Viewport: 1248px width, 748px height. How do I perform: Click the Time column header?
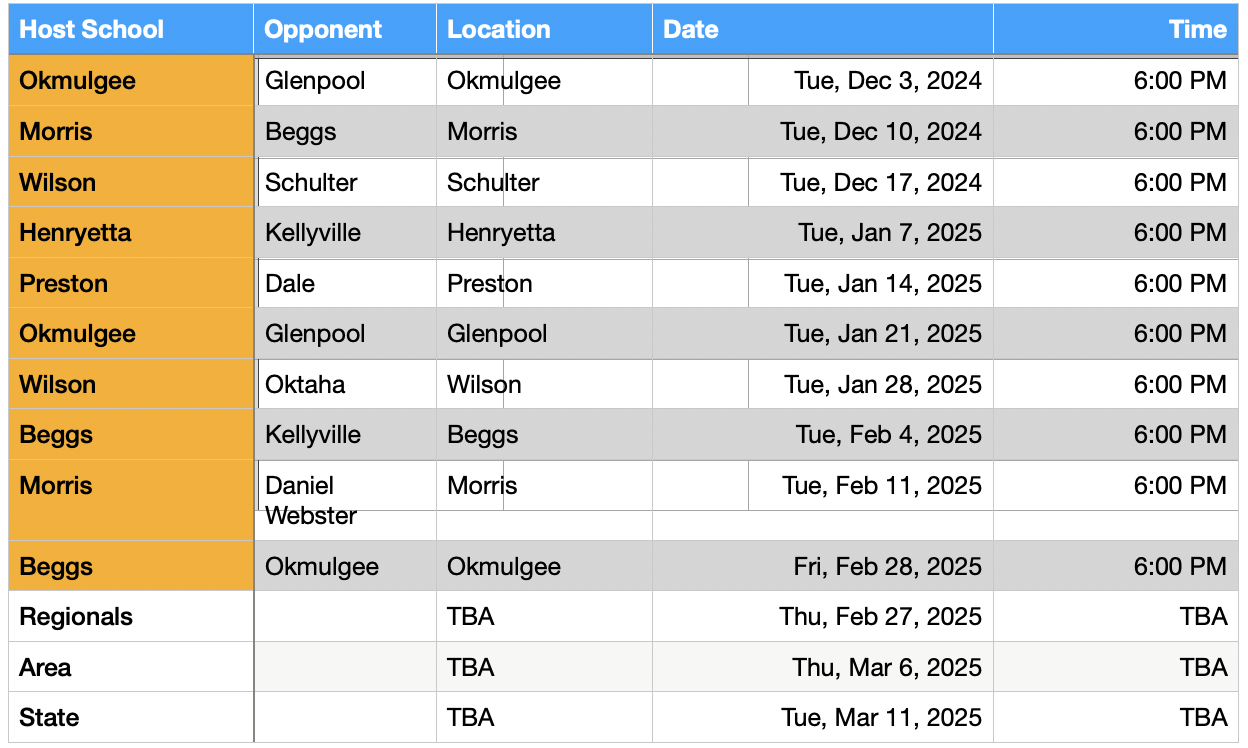pyautogui.click(x=1116, y=29)
